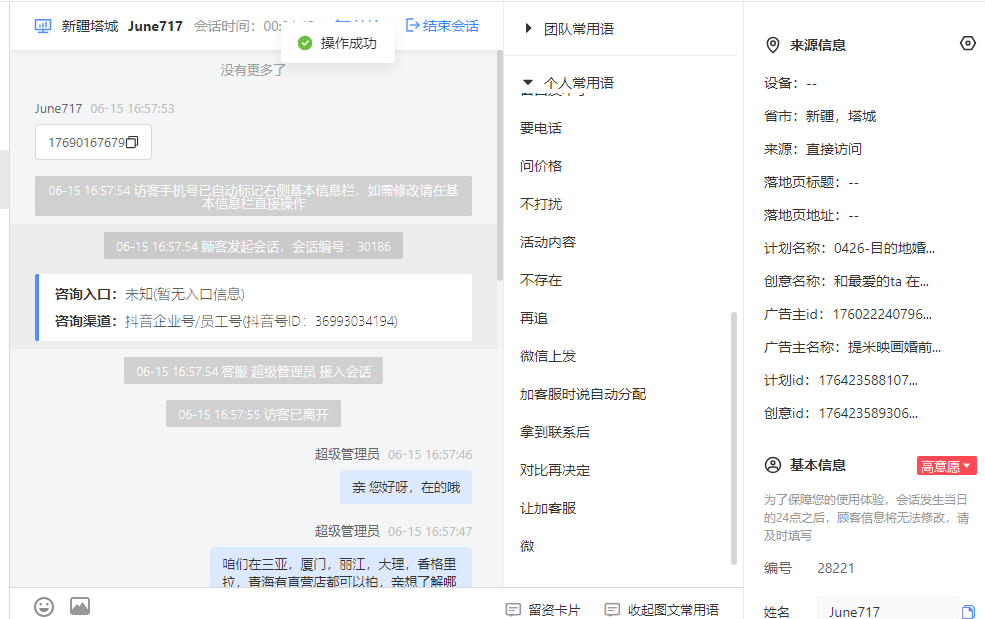Click the 结束会话 link
The height and width of the screenshot is (619, 985).
[x=442, y=26]
